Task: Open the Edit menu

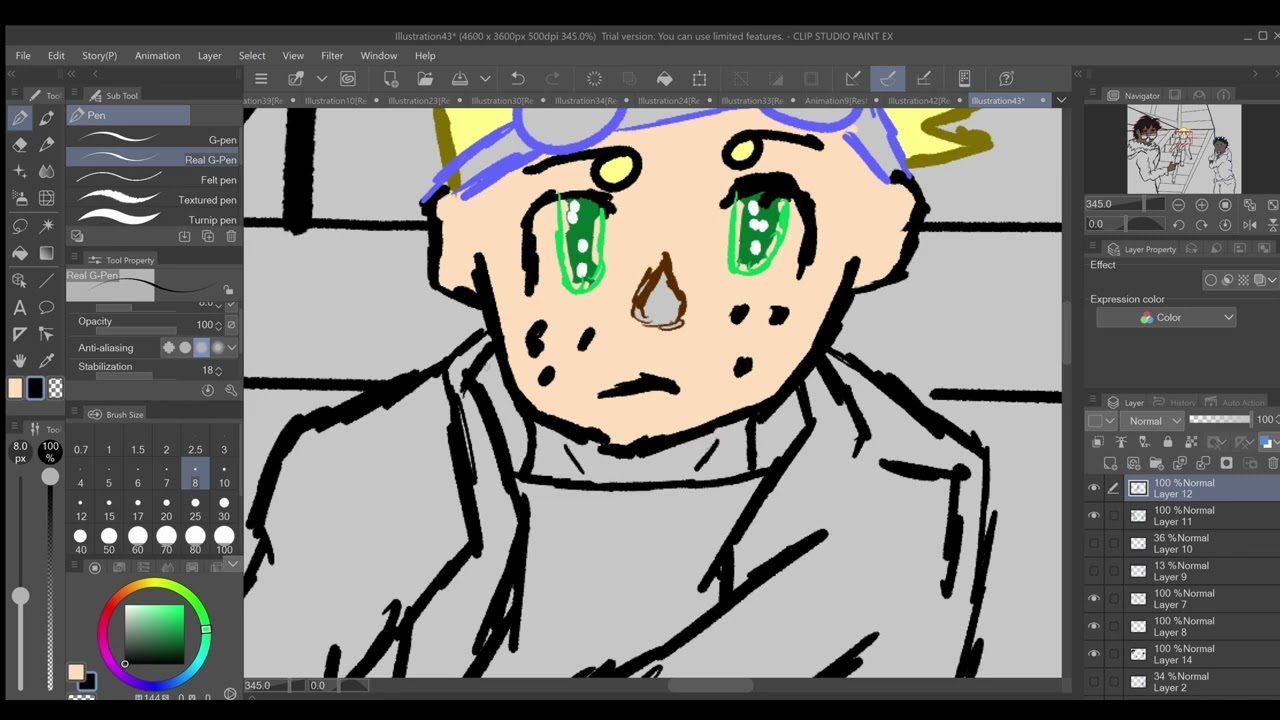Action: click(56, 56)
